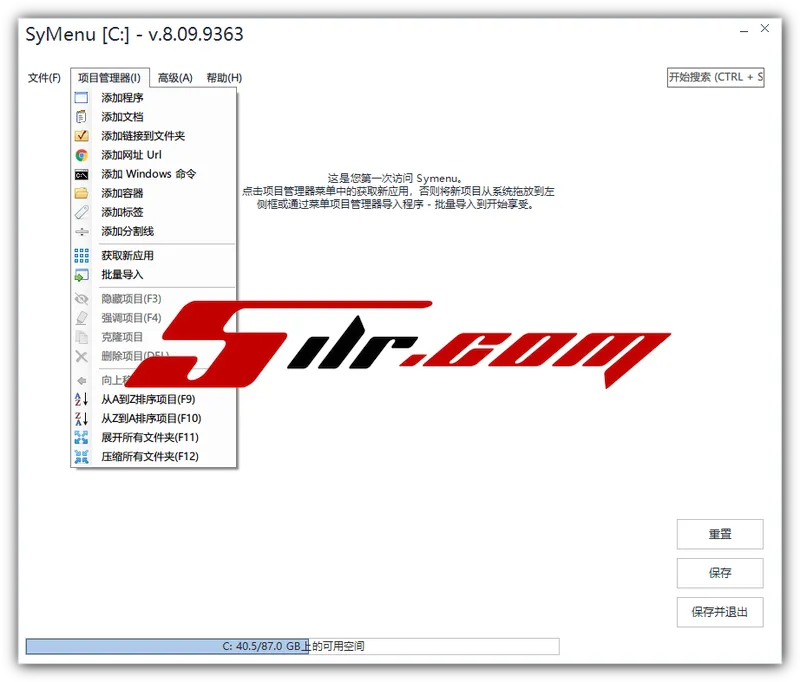Click the 保存并退出 button

coord(720,612)
